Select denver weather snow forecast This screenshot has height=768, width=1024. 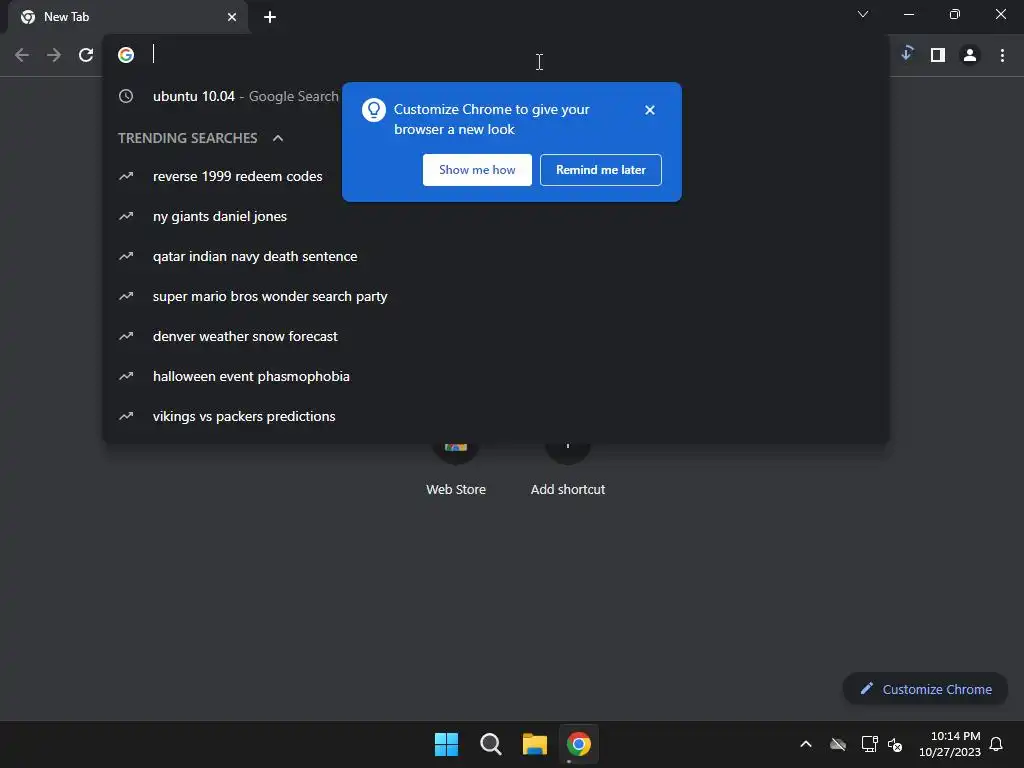click(x=496, y=336)
